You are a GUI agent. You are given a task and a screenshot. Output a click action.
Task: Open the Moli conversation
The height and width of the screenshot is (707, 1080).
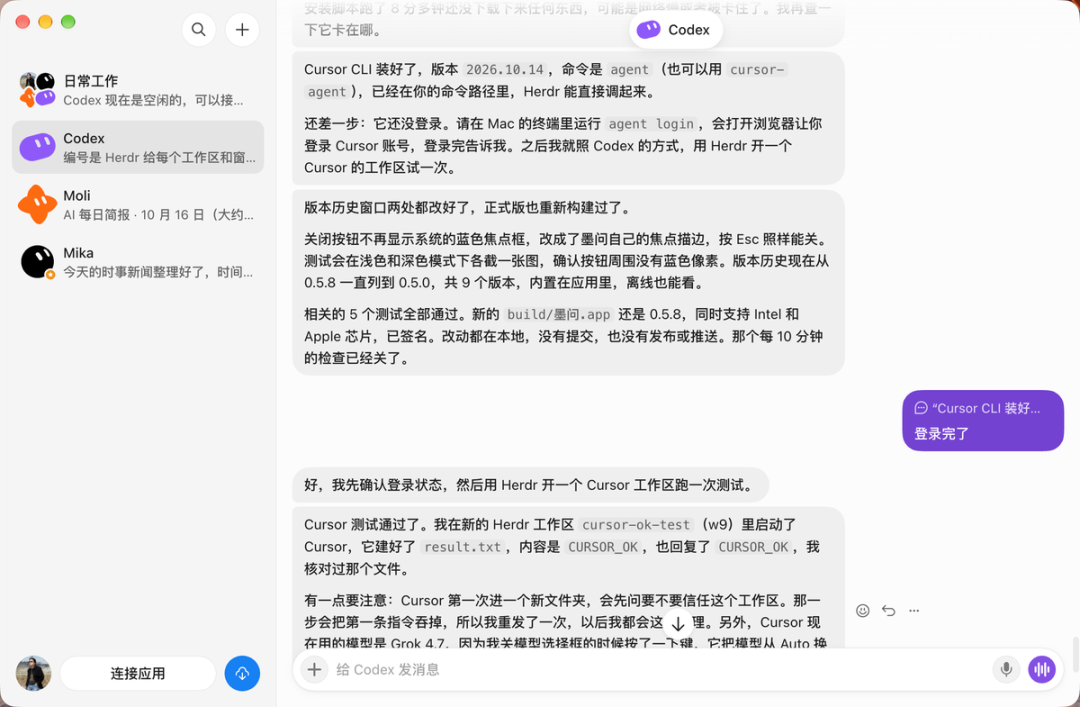coord(138,205)
